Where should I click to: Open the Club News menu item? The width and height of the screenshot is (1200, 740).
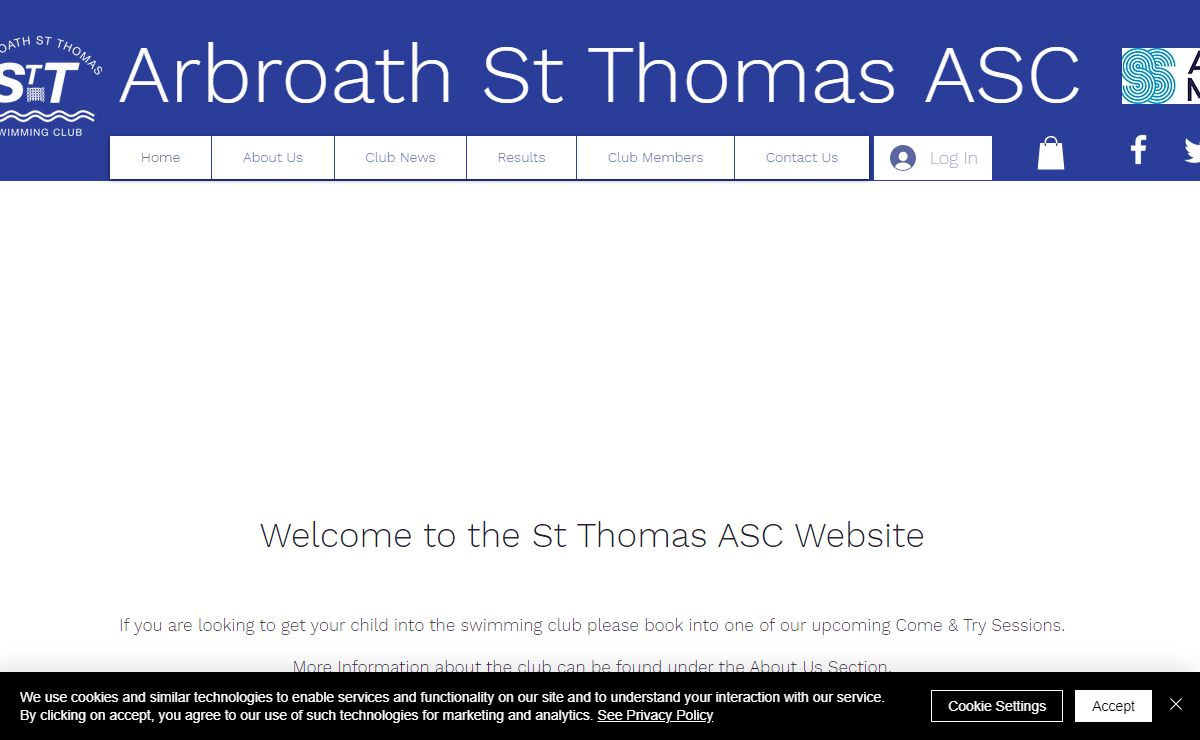click(400, 158)
